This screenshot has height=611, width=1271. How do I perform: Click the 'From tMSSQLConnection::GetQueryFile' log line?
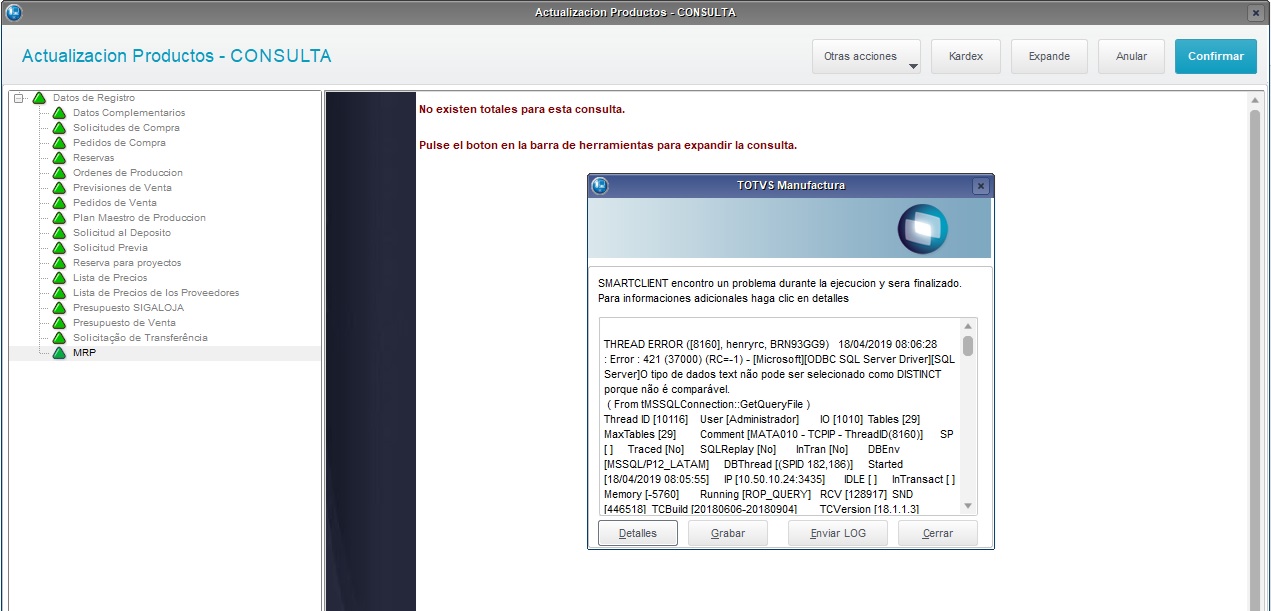708,404
